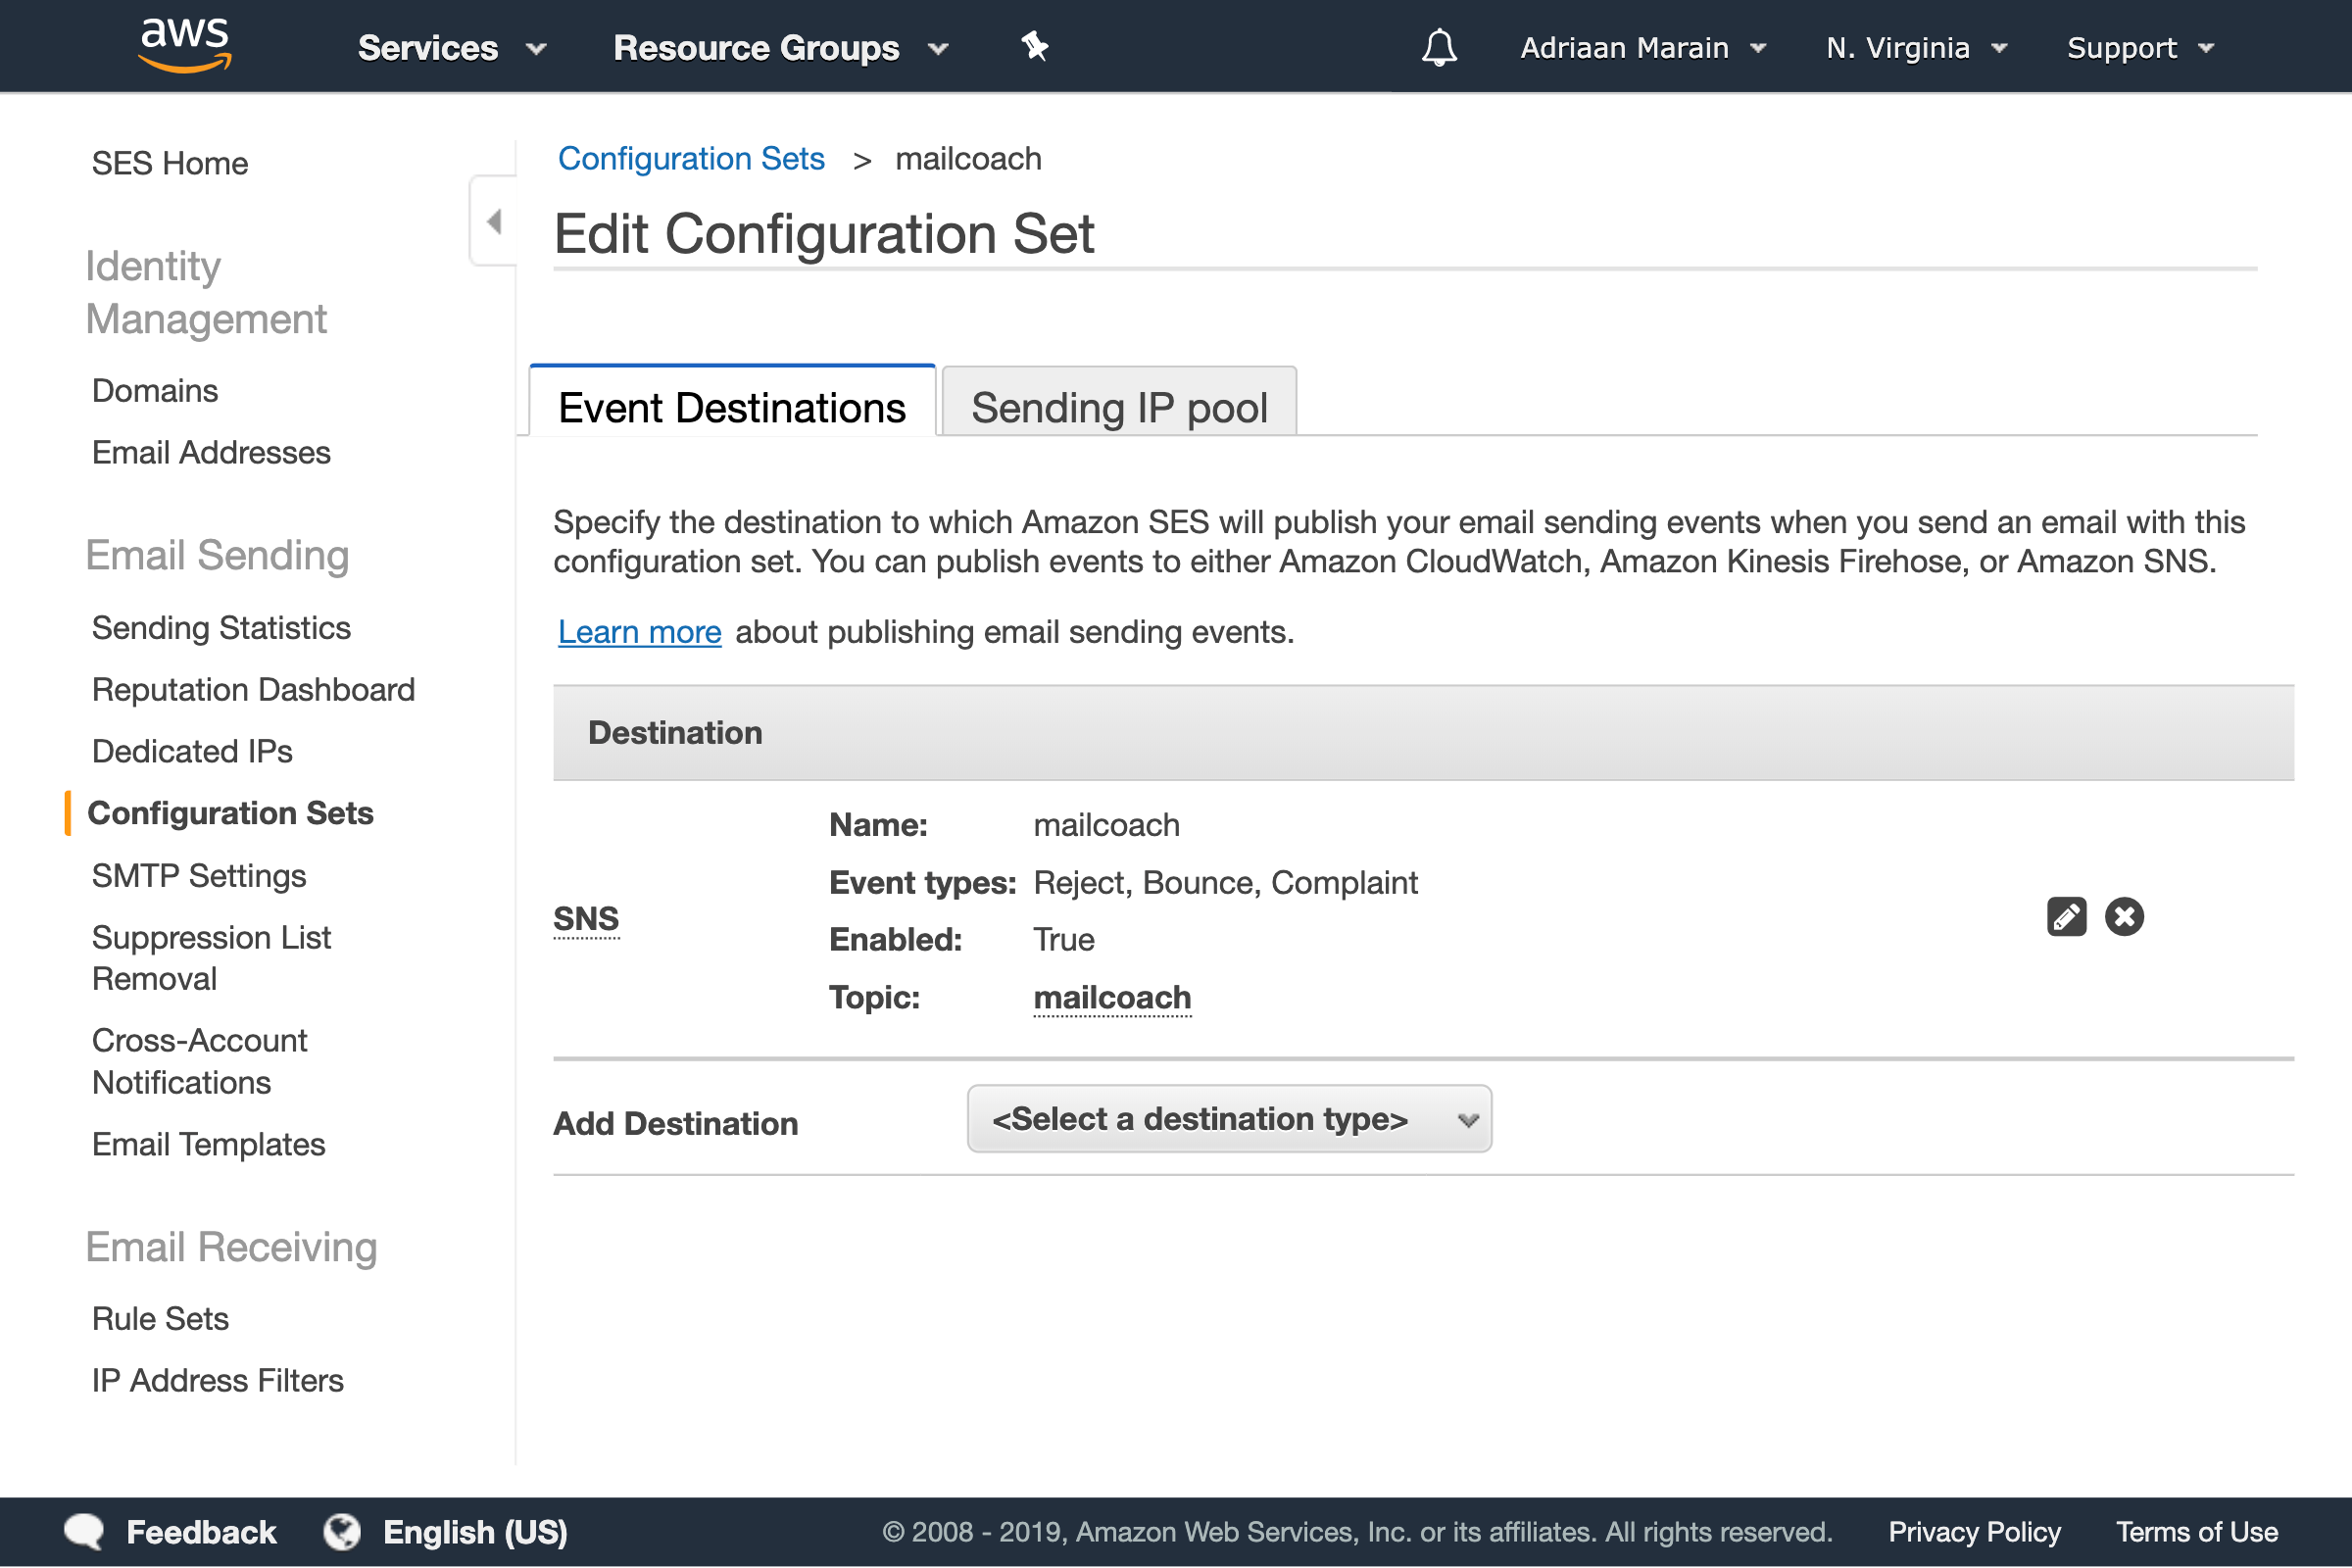Viewport: 2352px width, 1568px height.
Task: Open the Select a destination type dropdown
Action: click(x=1229, y=1118)
